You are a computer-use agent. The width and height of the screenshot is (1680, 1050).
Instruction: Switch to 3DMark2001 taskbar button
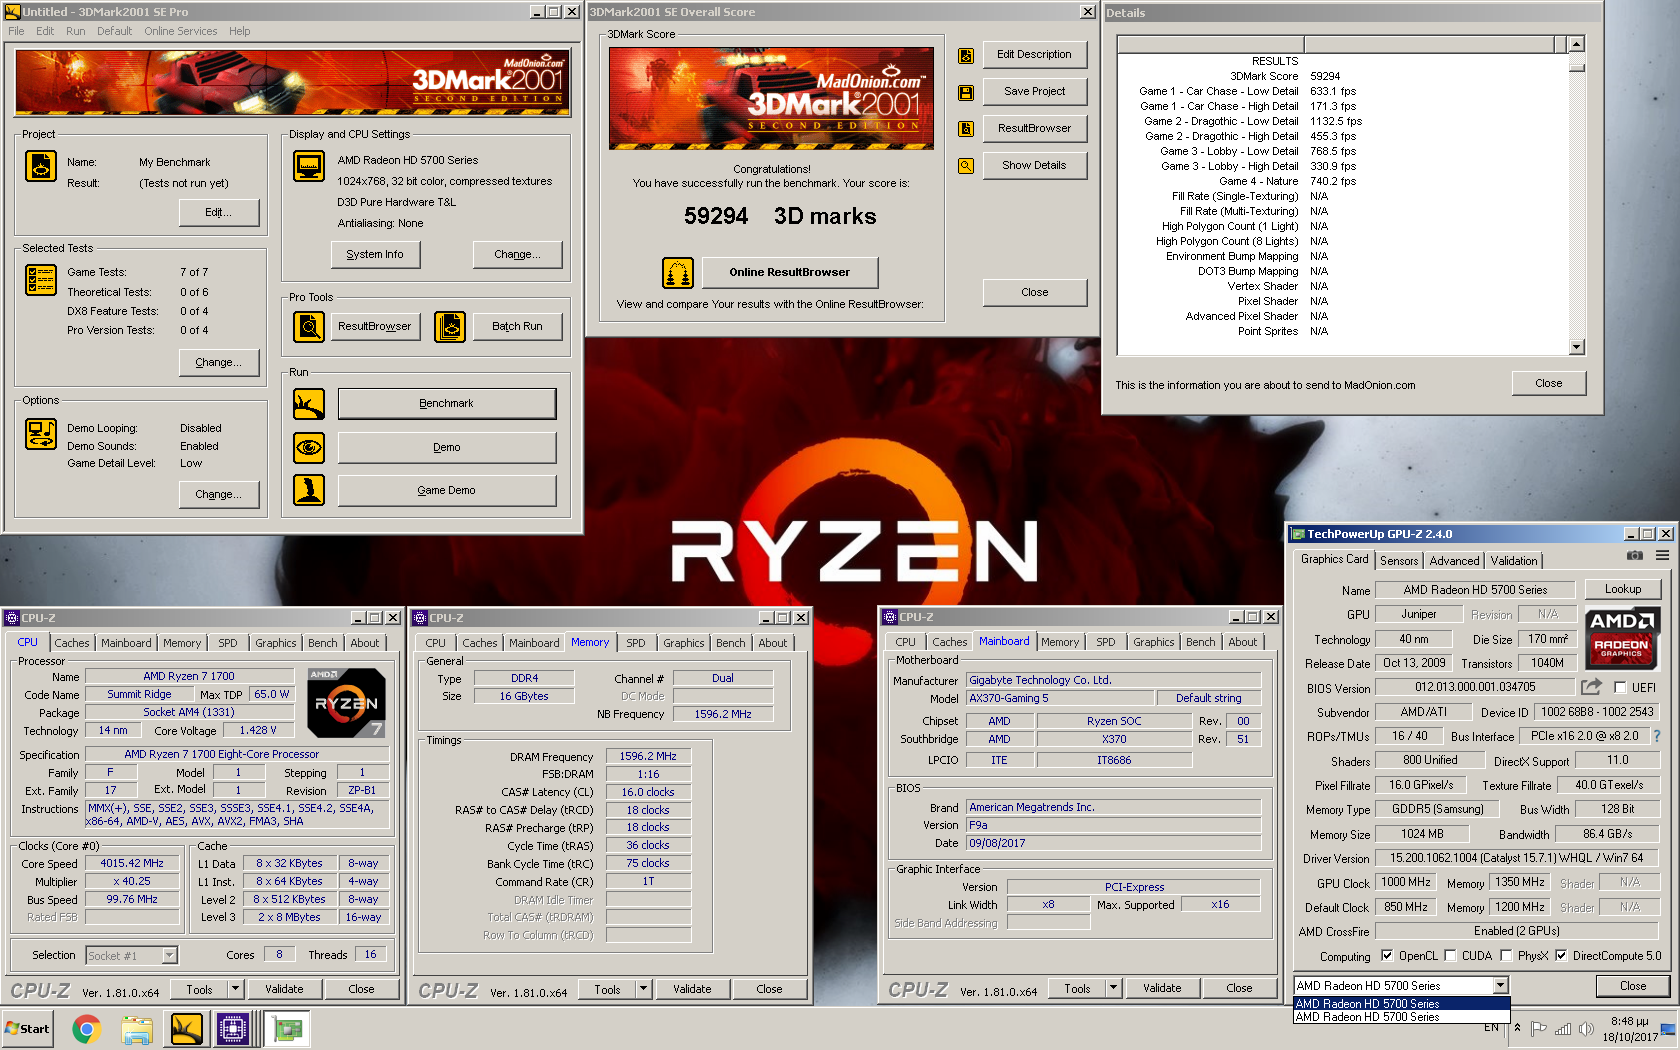click(187, 1028)
